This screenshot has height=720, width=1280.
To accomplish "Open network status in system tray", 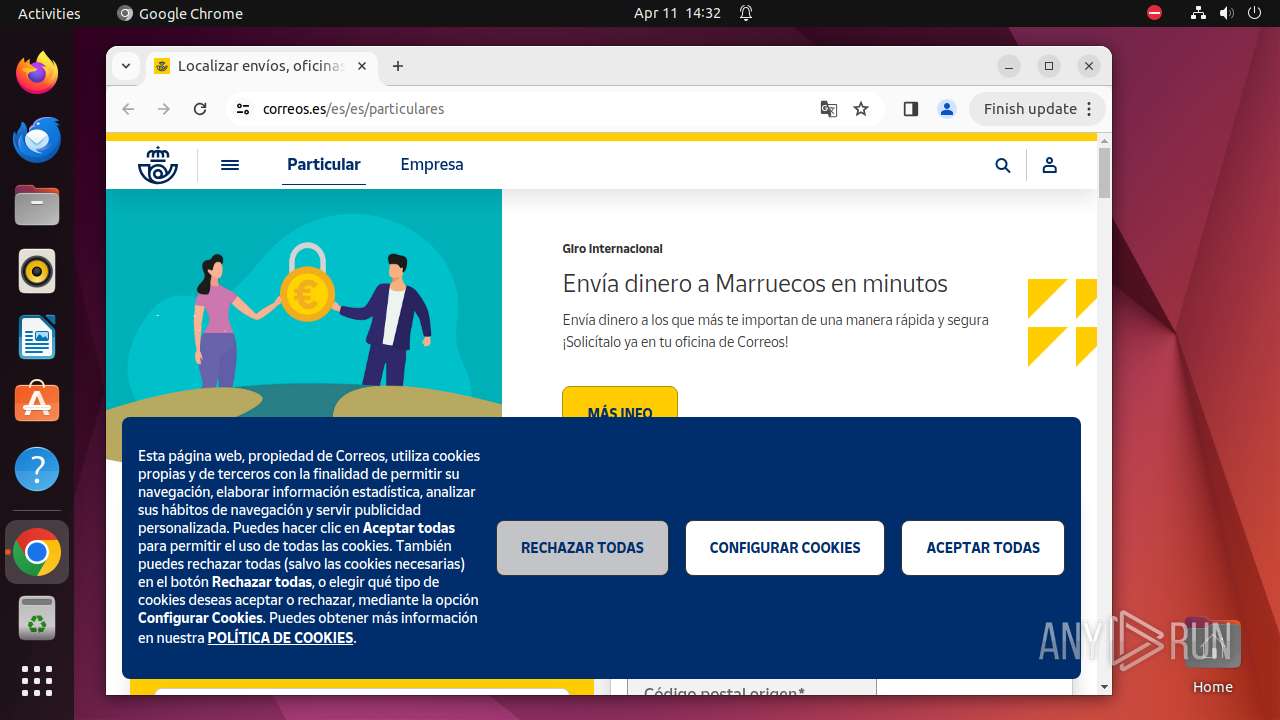I will 1199,13.
